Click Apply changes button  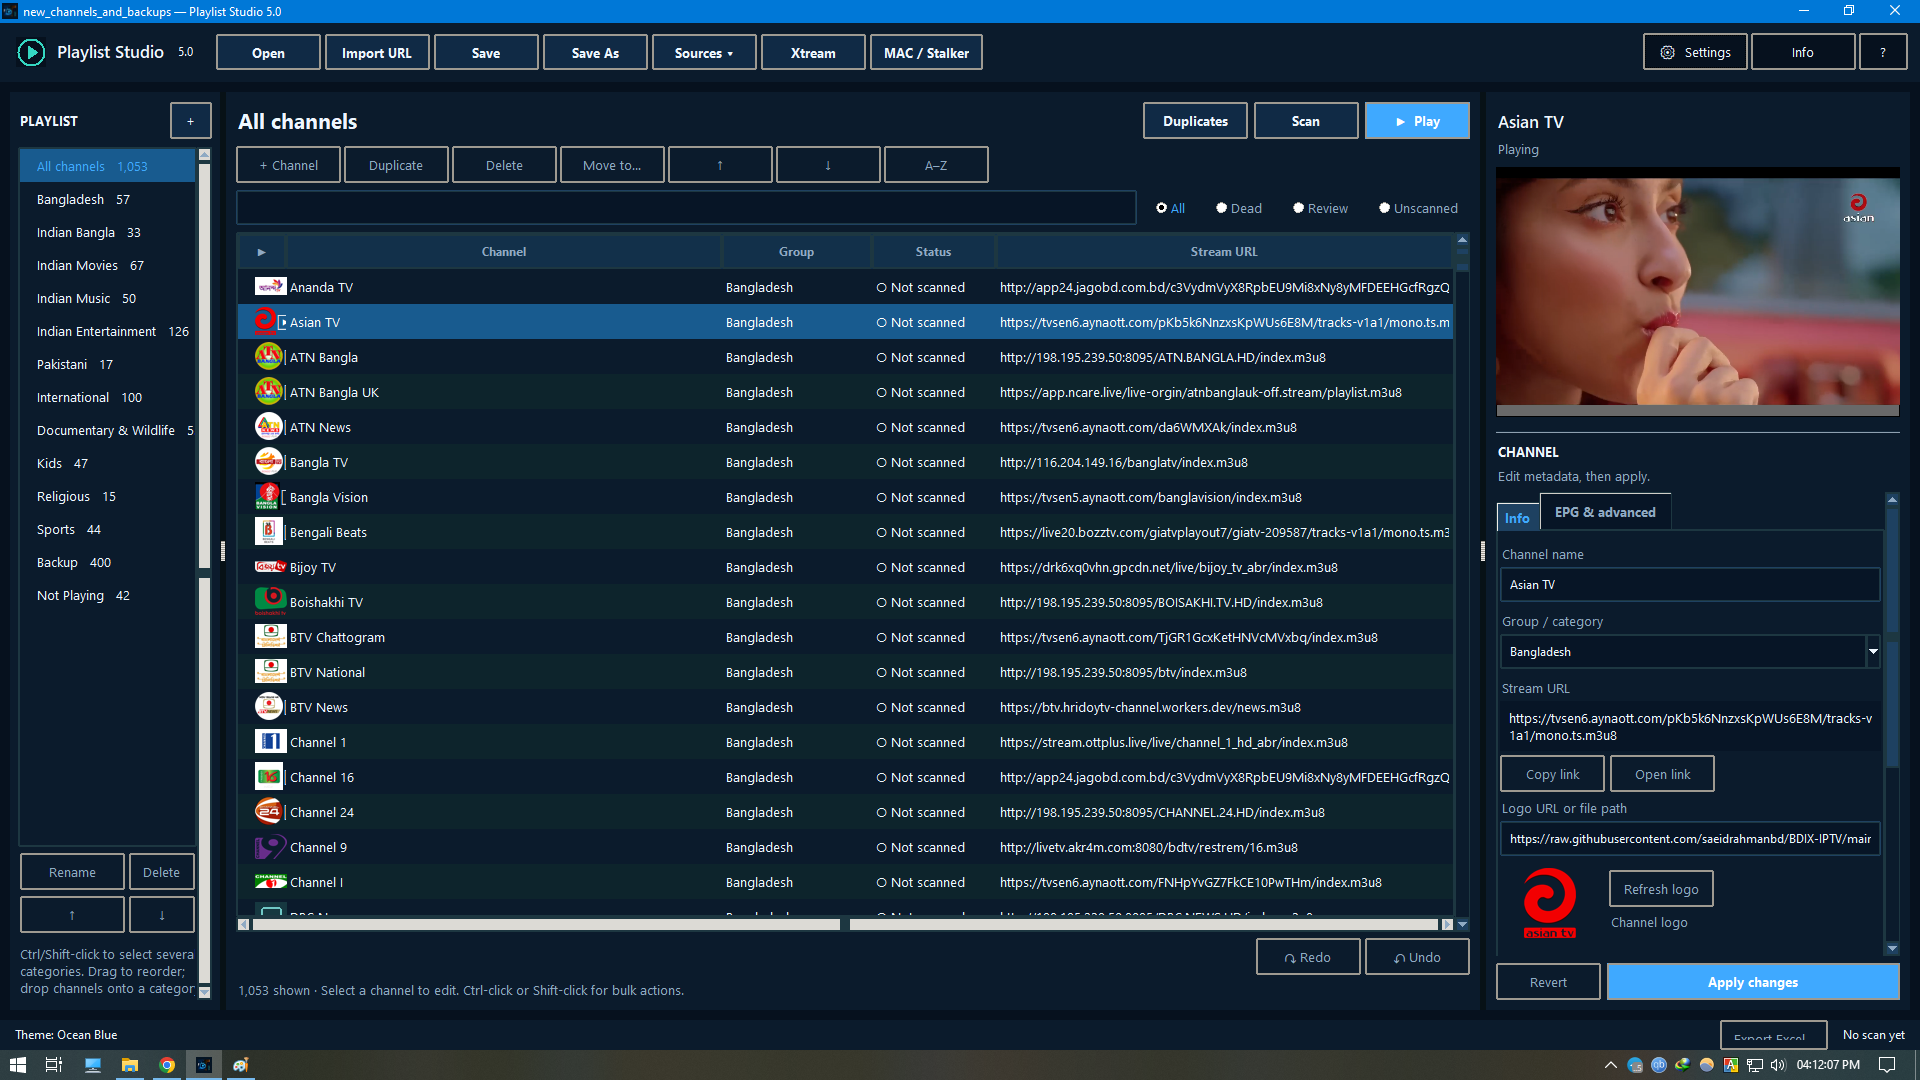point(1752,982)
